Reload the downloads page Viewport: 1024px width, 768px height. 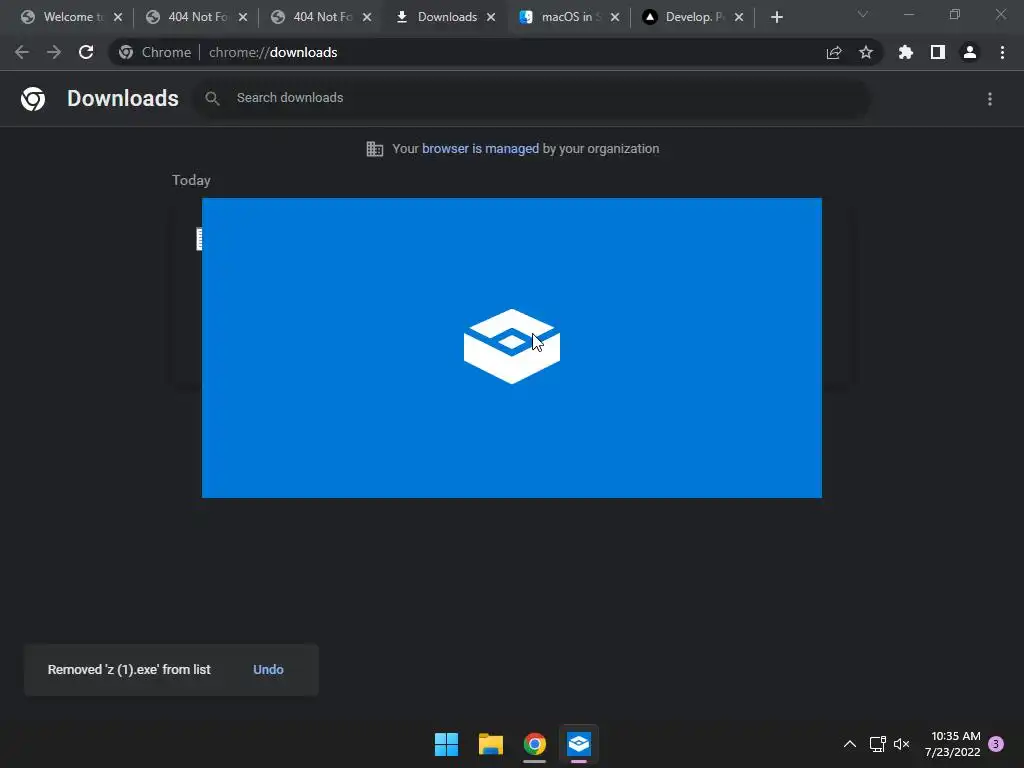(x=86, y=52)
